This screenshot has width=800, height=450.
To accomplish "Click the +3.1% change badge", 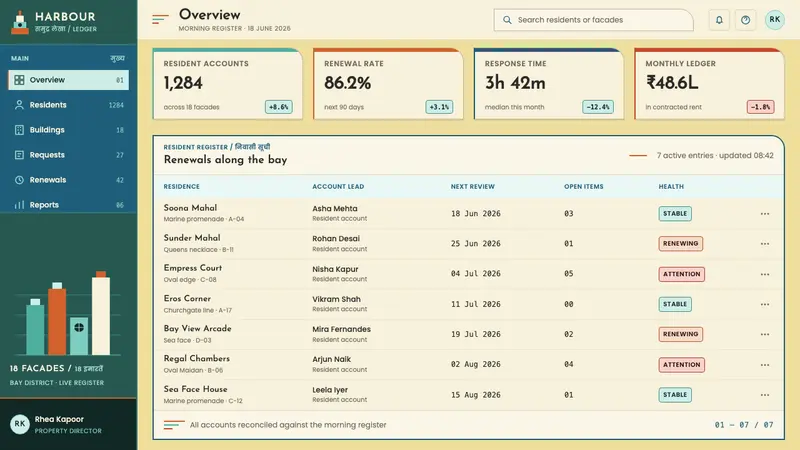I will tap(439, 107).
